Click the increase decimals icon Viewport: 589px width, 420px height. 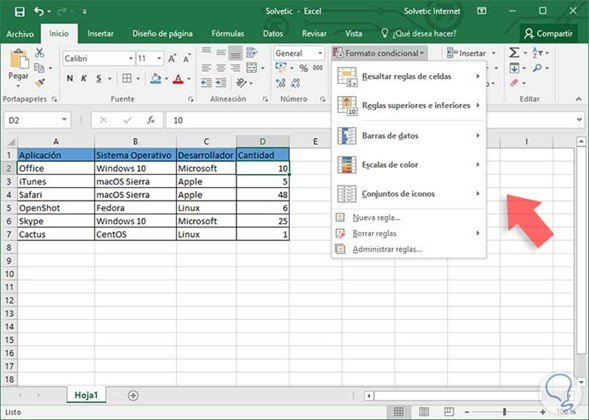click(281, 83)
